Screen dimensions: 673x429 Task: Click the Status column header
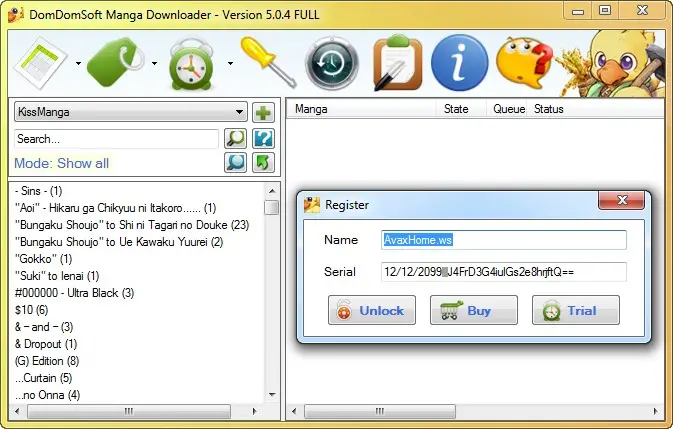click(597, 109)
